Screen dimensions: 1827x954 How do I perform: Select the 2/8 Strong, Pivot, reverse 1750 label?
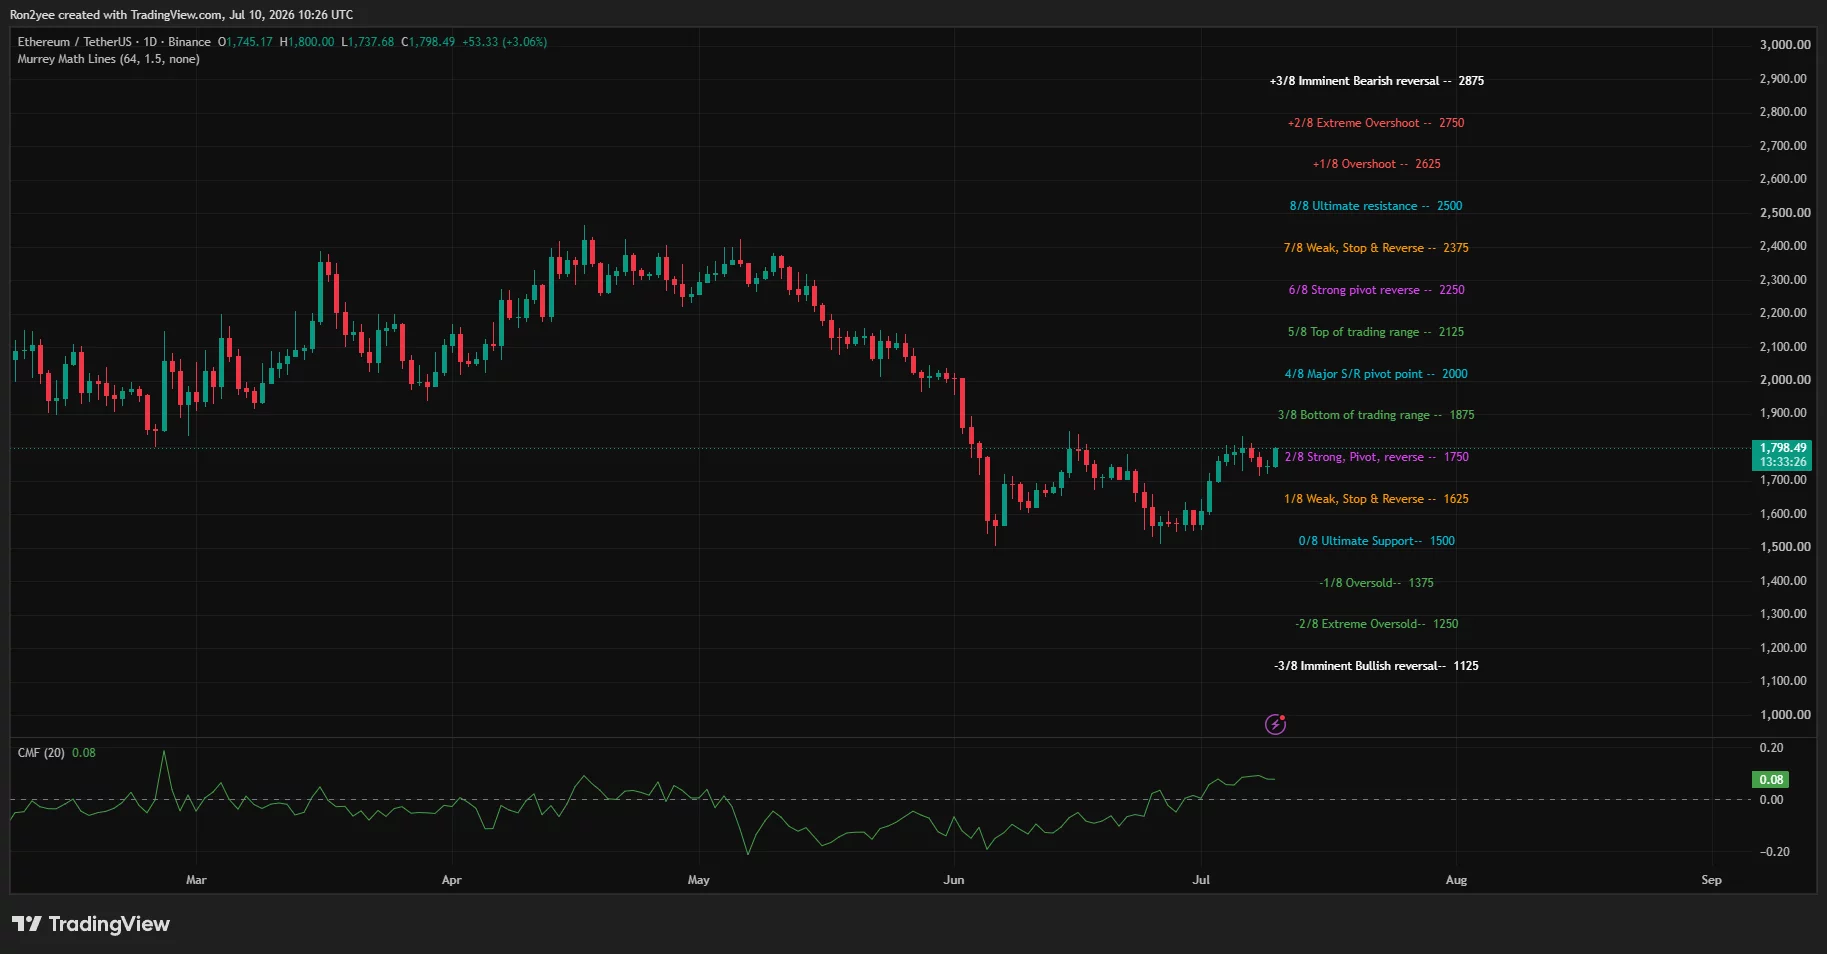[1376, 457]
